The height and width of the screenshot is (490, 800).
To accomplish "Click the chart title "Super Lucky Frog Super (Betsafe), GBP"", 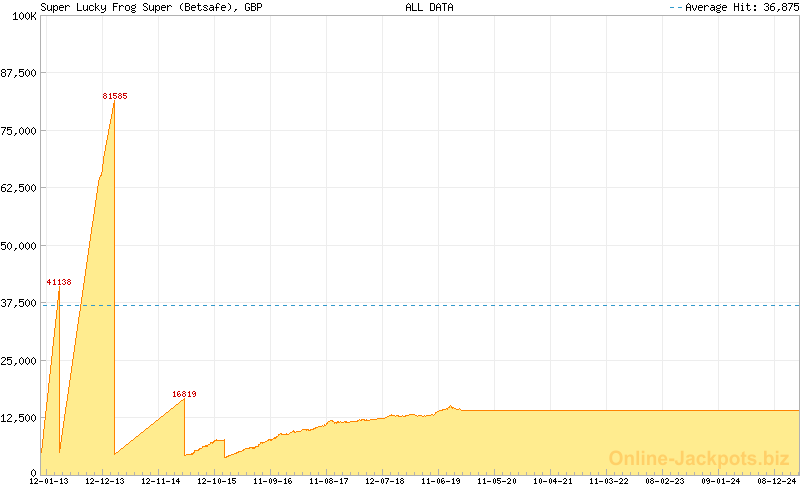I will click(x=151, y=7).
